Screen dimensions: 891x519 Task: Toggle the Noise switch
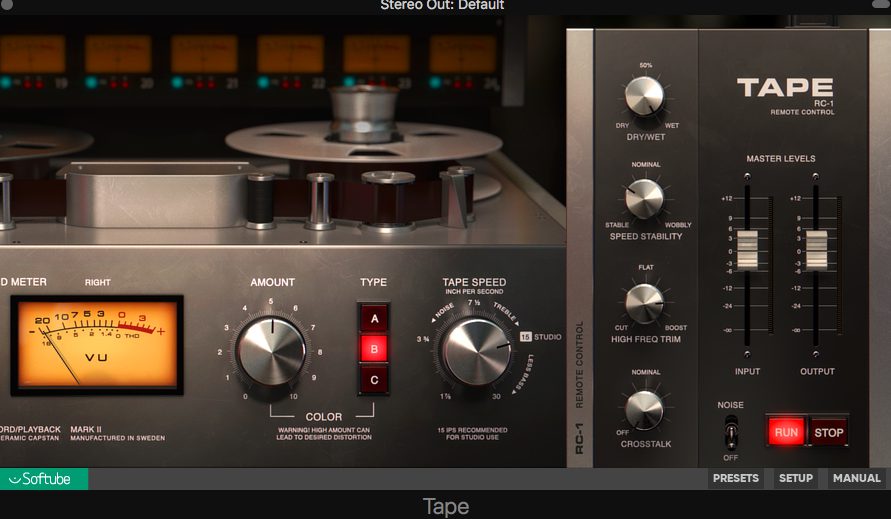point(731,433)
